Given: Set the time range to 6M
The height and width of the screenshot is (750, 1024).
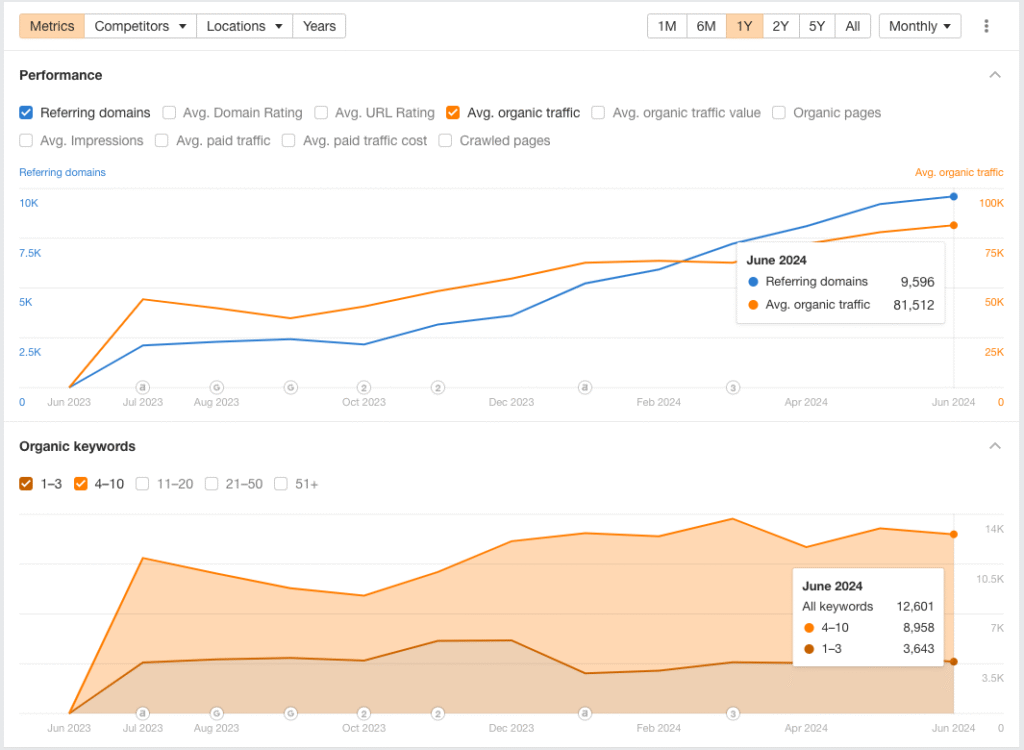Looking at the screenshot, I should 706,26.
